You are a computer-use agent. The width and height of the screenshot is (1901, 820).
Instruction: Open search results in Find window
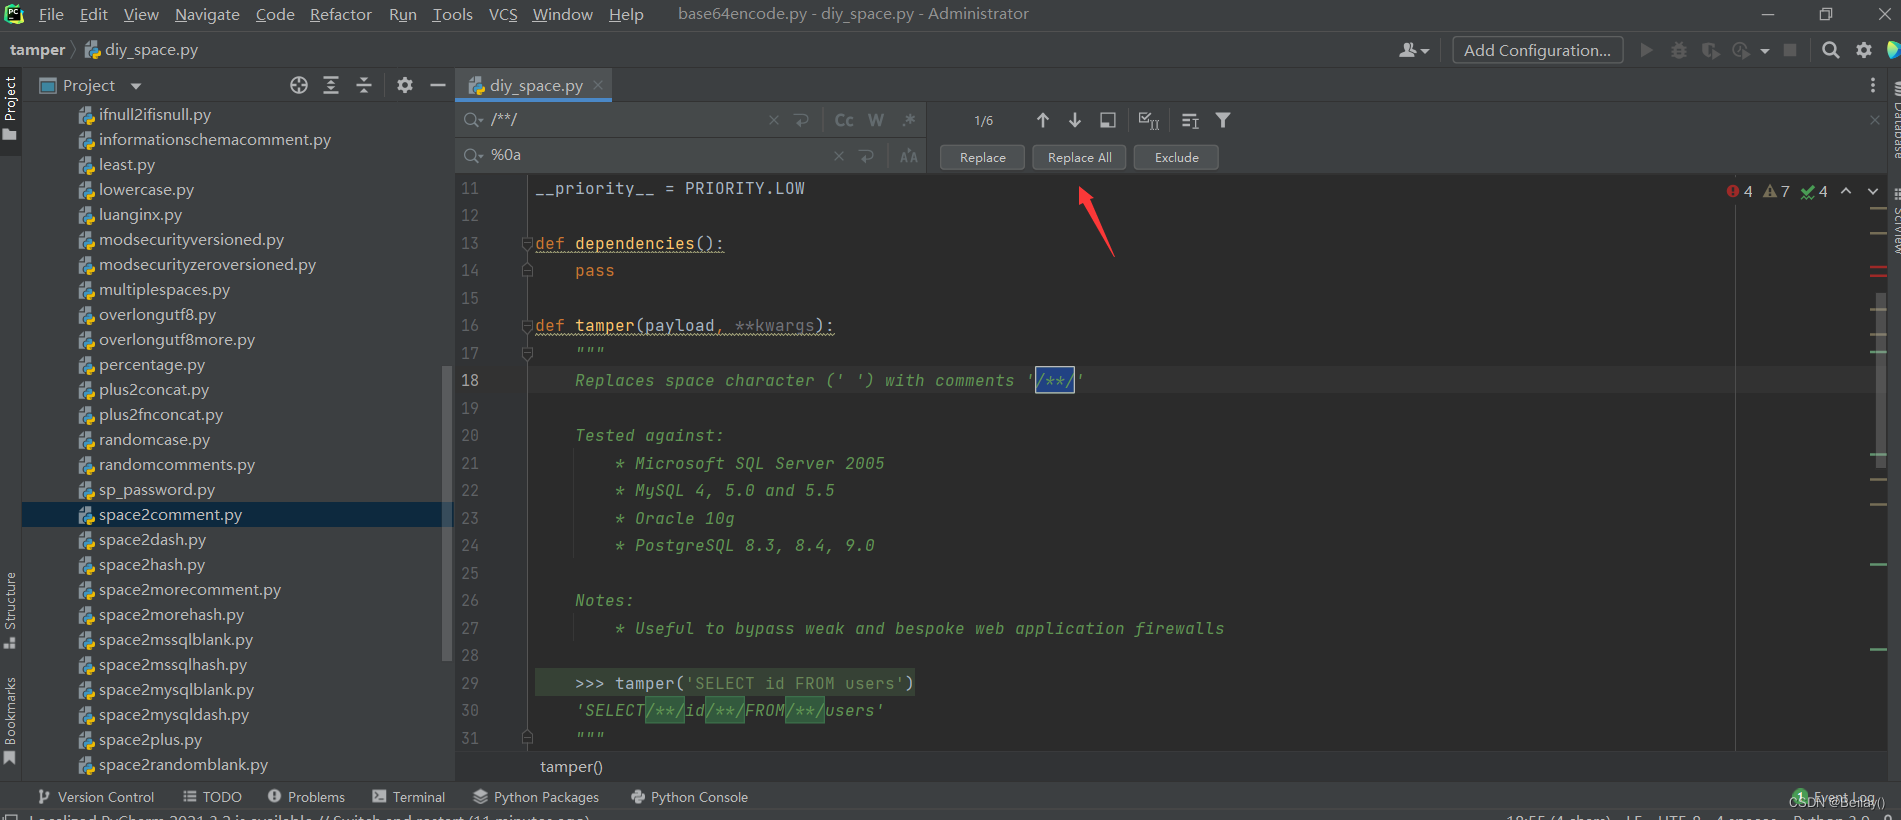point(1190,120)
